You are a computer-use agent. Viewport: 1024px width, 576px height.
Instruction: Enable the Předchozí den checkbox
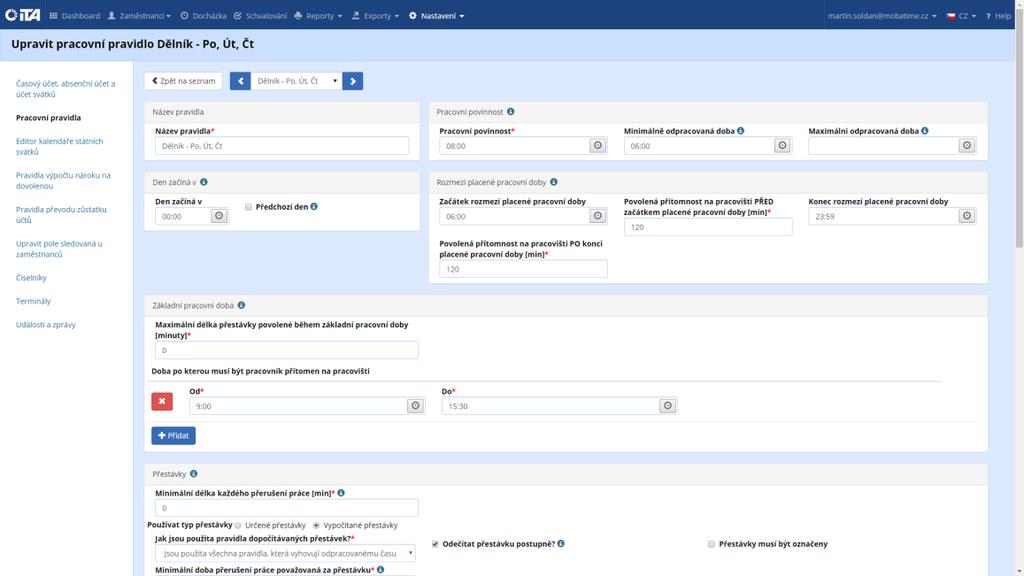click(249, 207)
